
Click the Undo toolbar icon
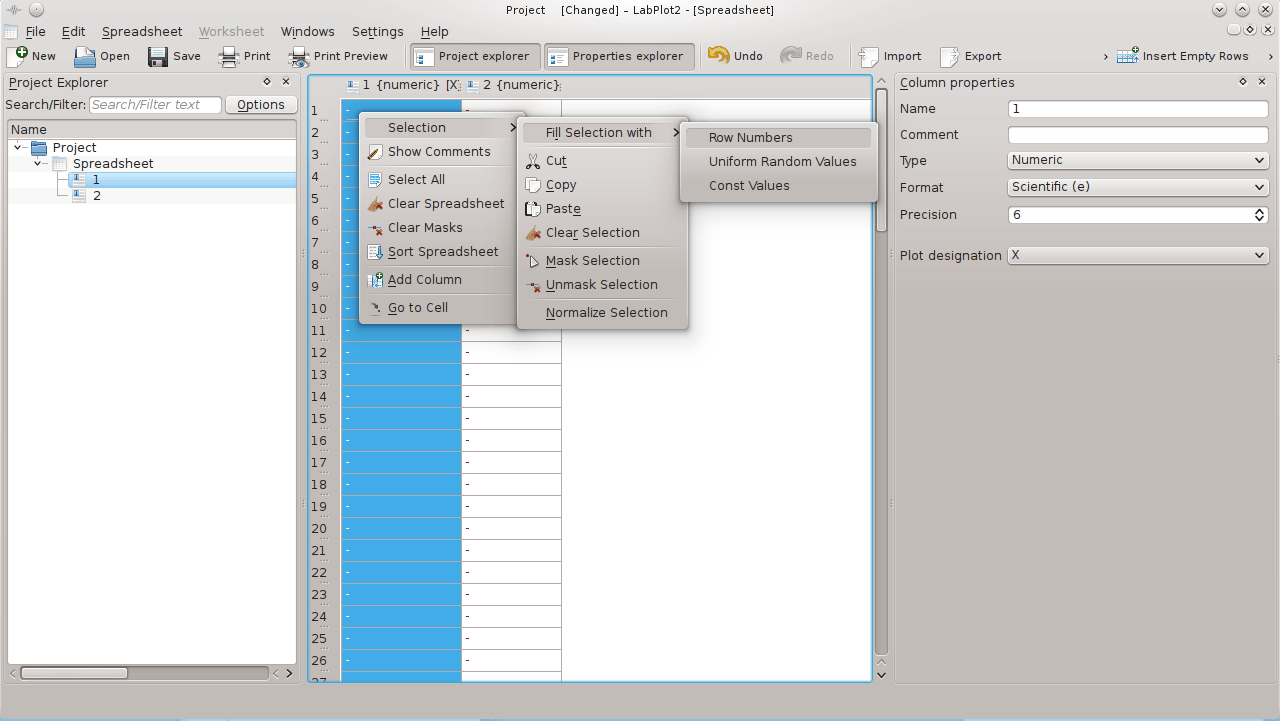[x=719, y=56]
